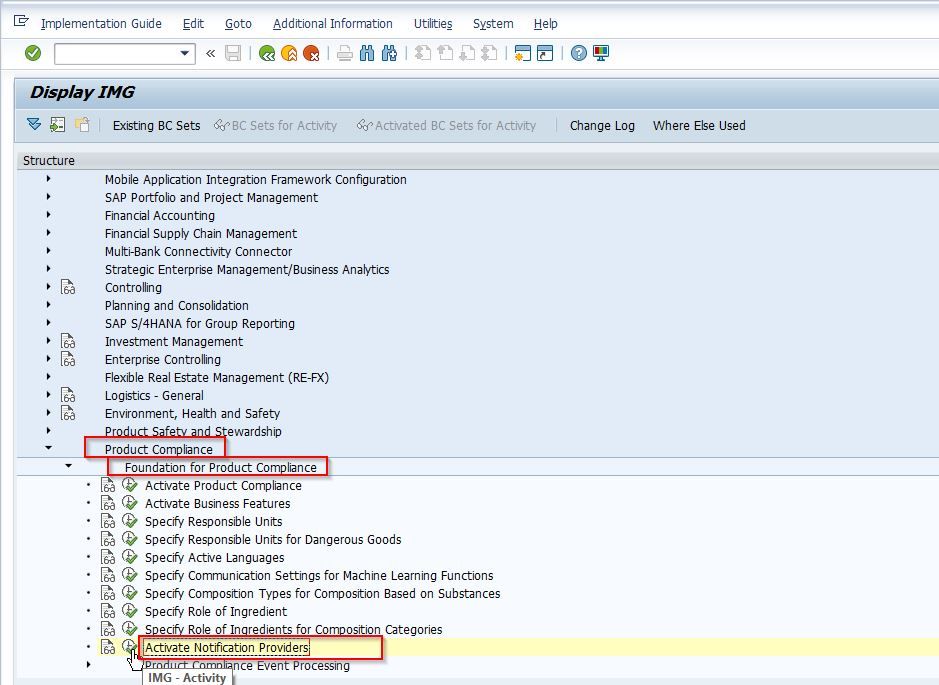Viewport: 939px width, 685px height.
Task: Click the Expand All blue arrows icon
Action: click(x=34, y=125)
